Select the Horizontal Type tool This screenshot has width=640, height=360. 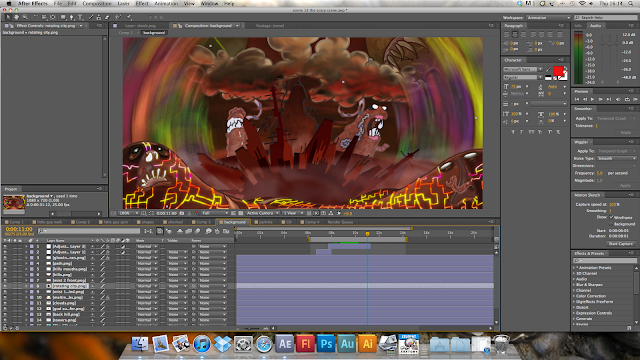[80, 17]
